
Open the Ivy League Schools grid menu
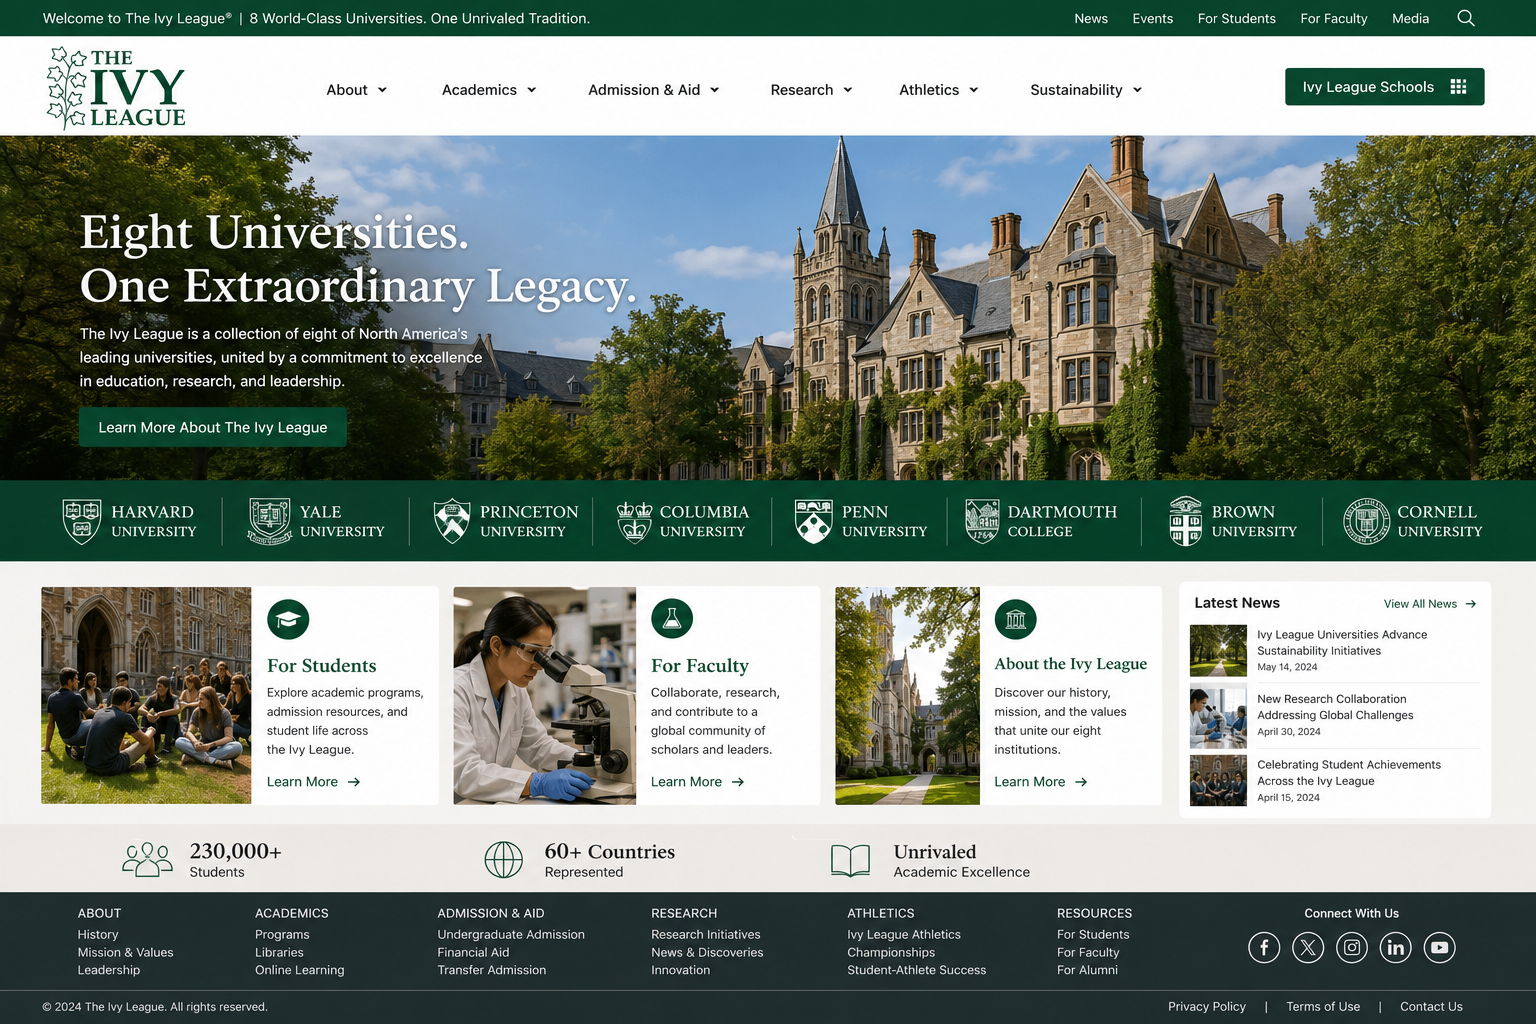click(x=1385, y=87)
